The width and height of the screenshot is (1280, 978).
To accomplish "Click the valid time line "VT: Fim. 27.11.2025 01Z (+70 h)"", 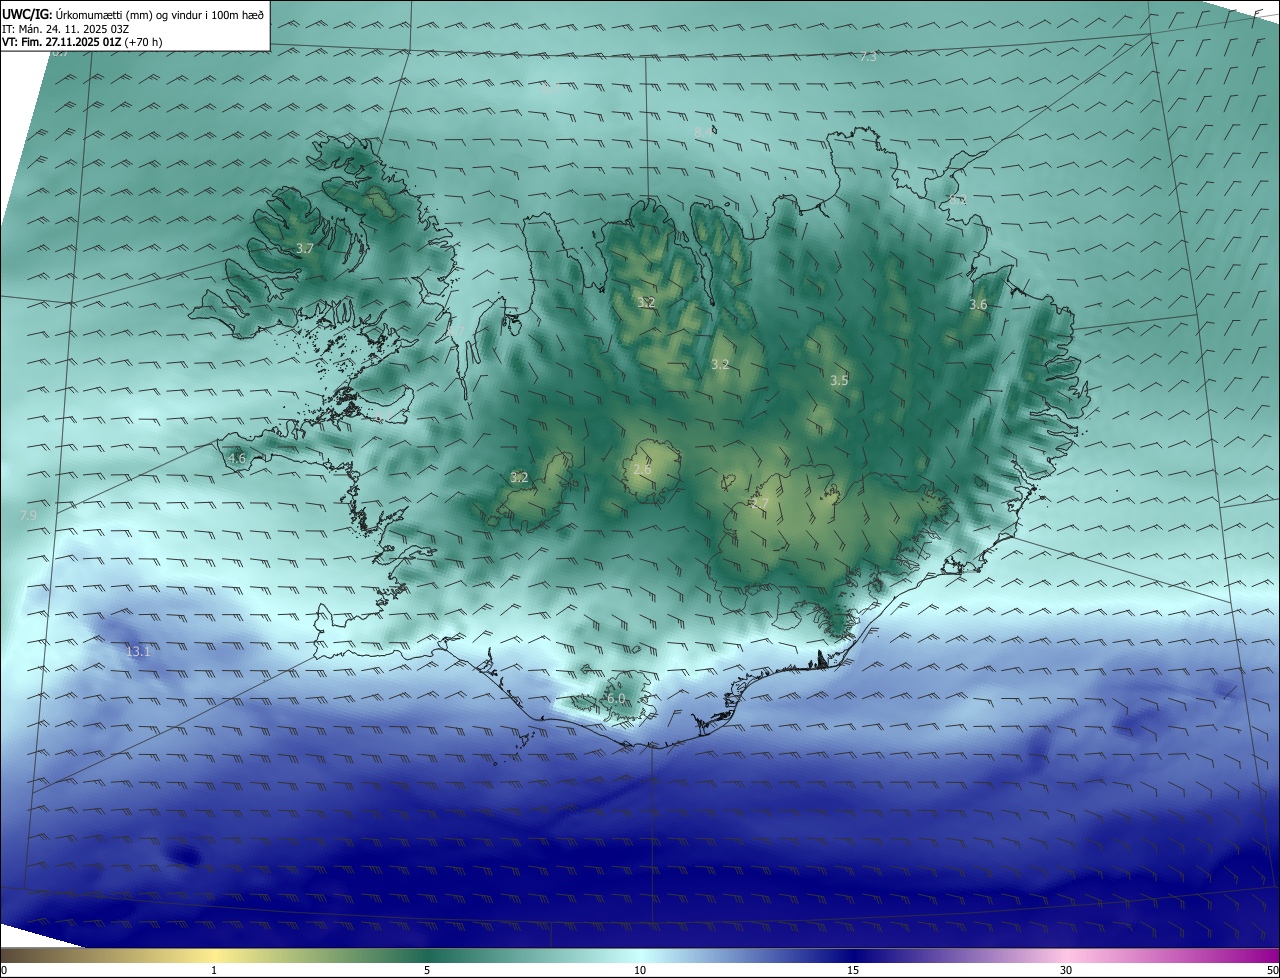I will (82, 42).
